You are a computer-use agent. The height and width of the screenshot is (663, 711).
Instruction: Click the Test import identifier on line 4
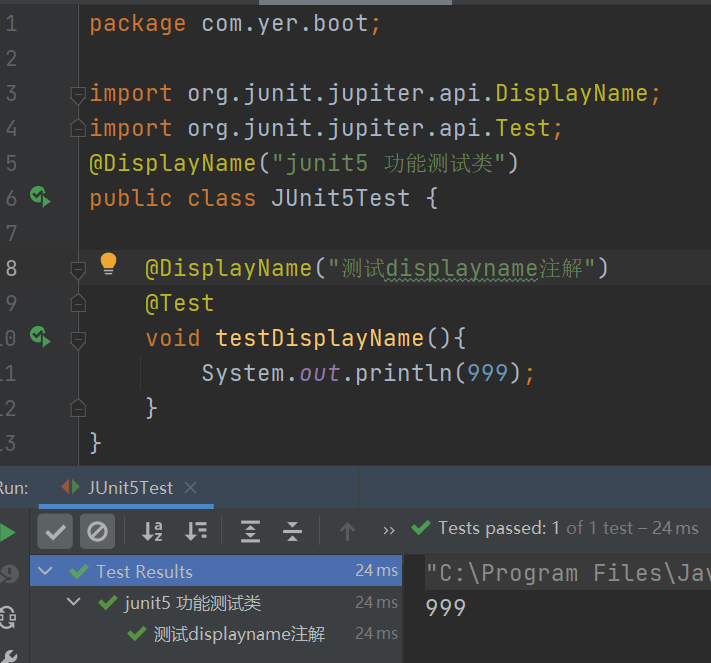pyautogui.click(x=523, y=128)
